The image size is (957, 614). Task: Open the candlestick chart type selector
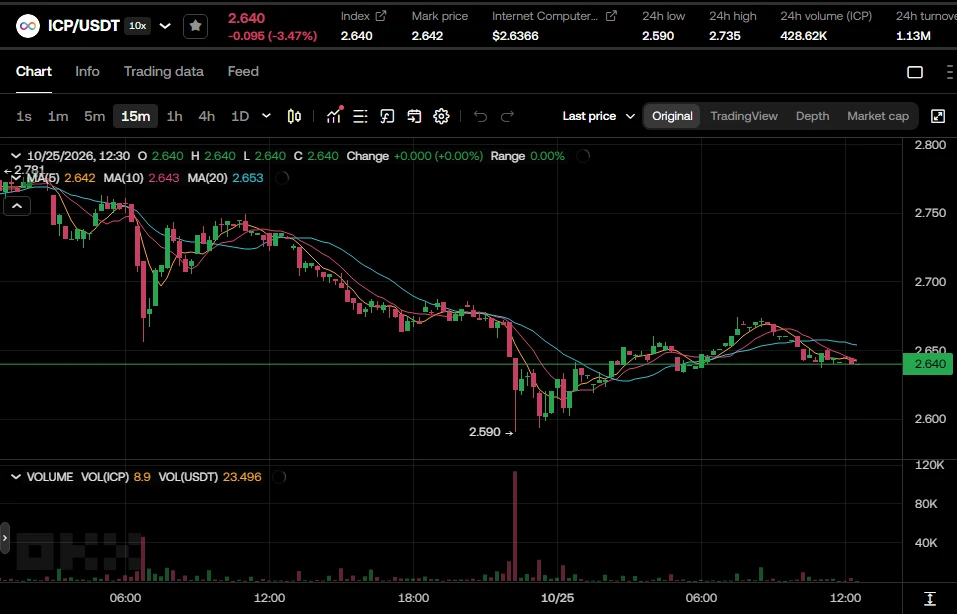[294, 116]
